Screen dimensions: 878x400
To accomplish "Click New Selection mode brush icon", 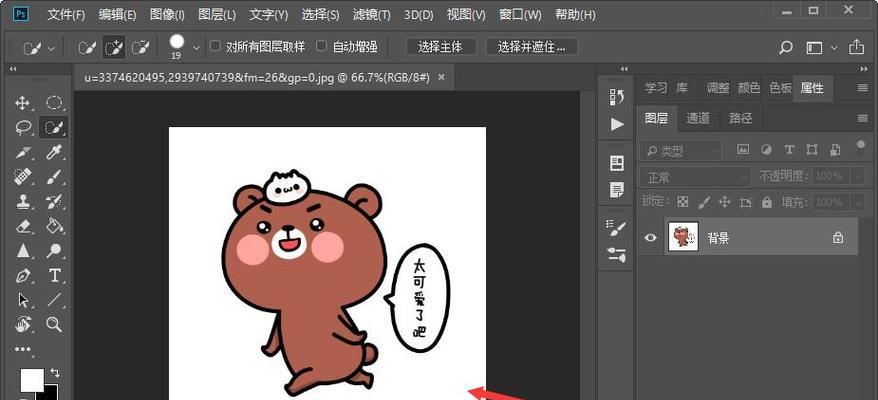I will [87, 48].
